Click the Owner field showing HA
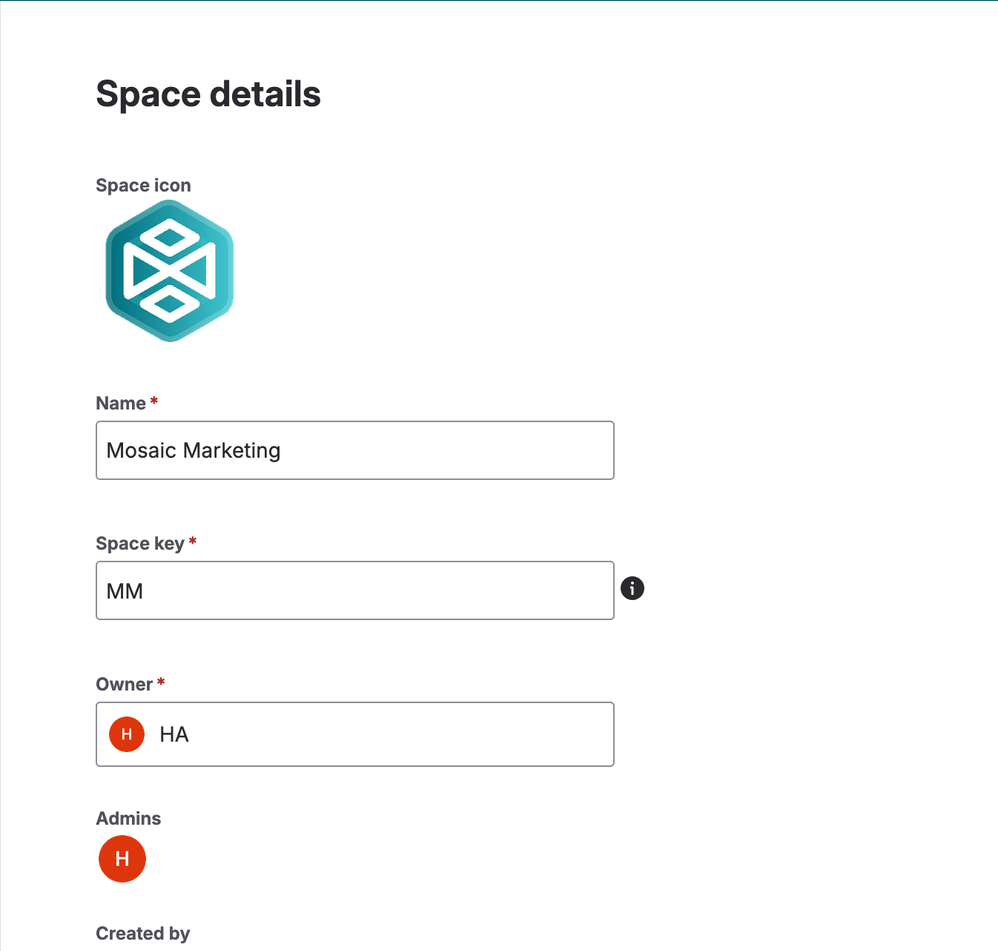 point(355,734)
